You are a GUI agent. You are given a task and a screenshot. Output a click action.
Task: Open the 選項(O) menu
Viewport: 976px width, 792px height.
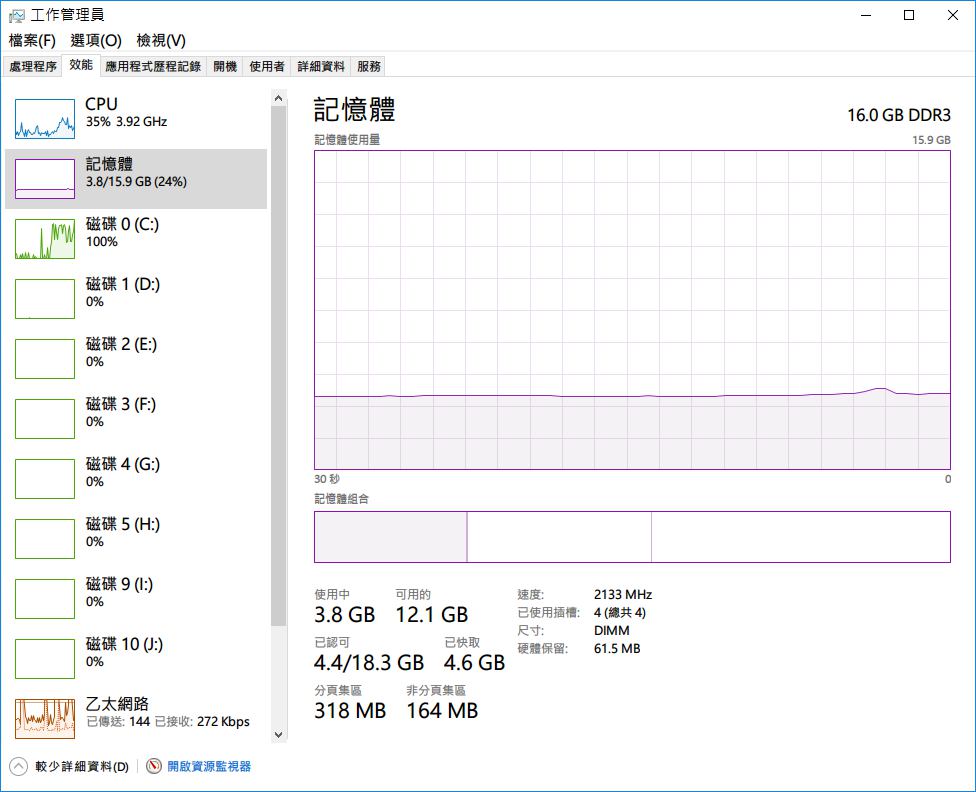pyautogui.click(x=96, y=40)
